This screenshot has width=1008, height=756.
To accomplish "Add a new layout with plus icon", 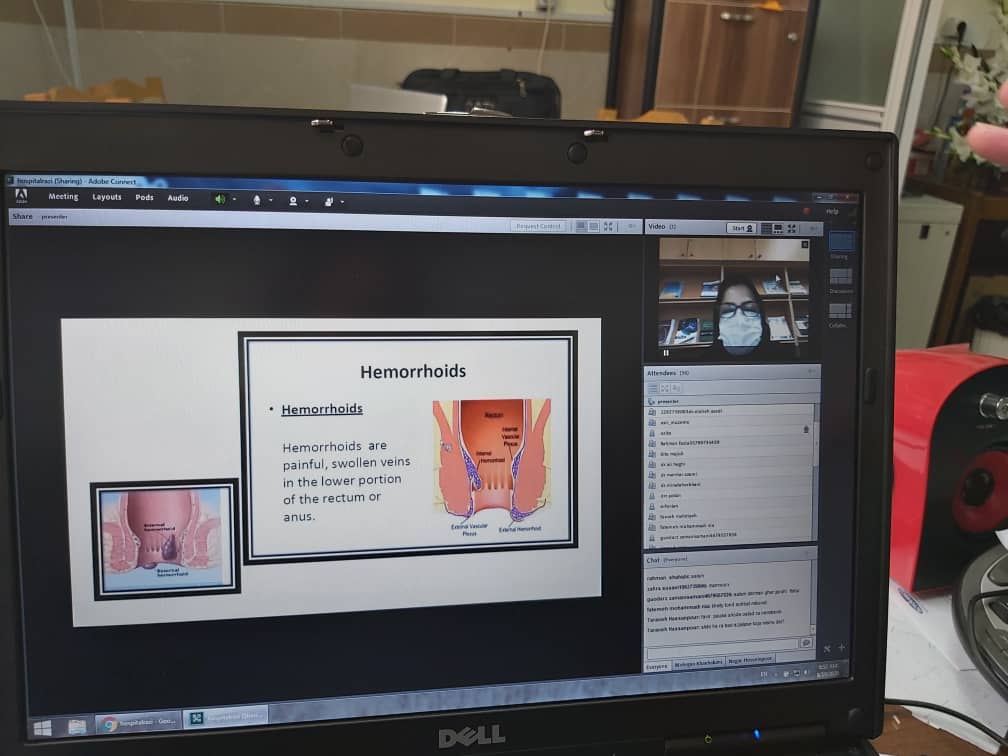I will [x=842, y=648].
